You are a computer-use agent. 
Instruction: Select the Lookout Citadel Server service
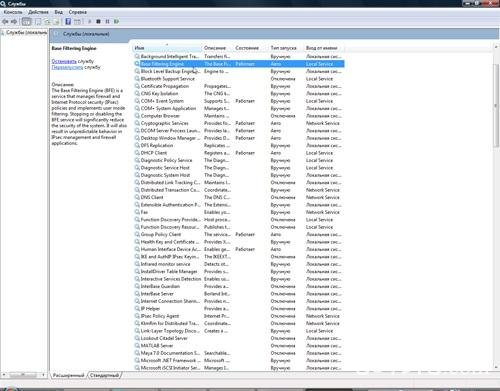(239, 338)
